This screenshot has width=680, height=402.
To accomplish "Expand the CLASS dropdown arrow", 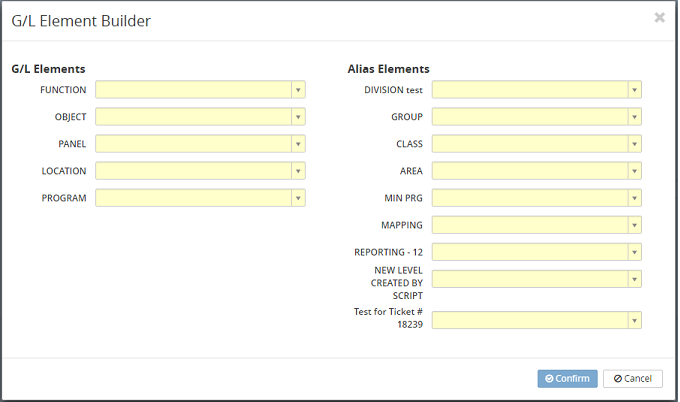I will tap(634, 144).
